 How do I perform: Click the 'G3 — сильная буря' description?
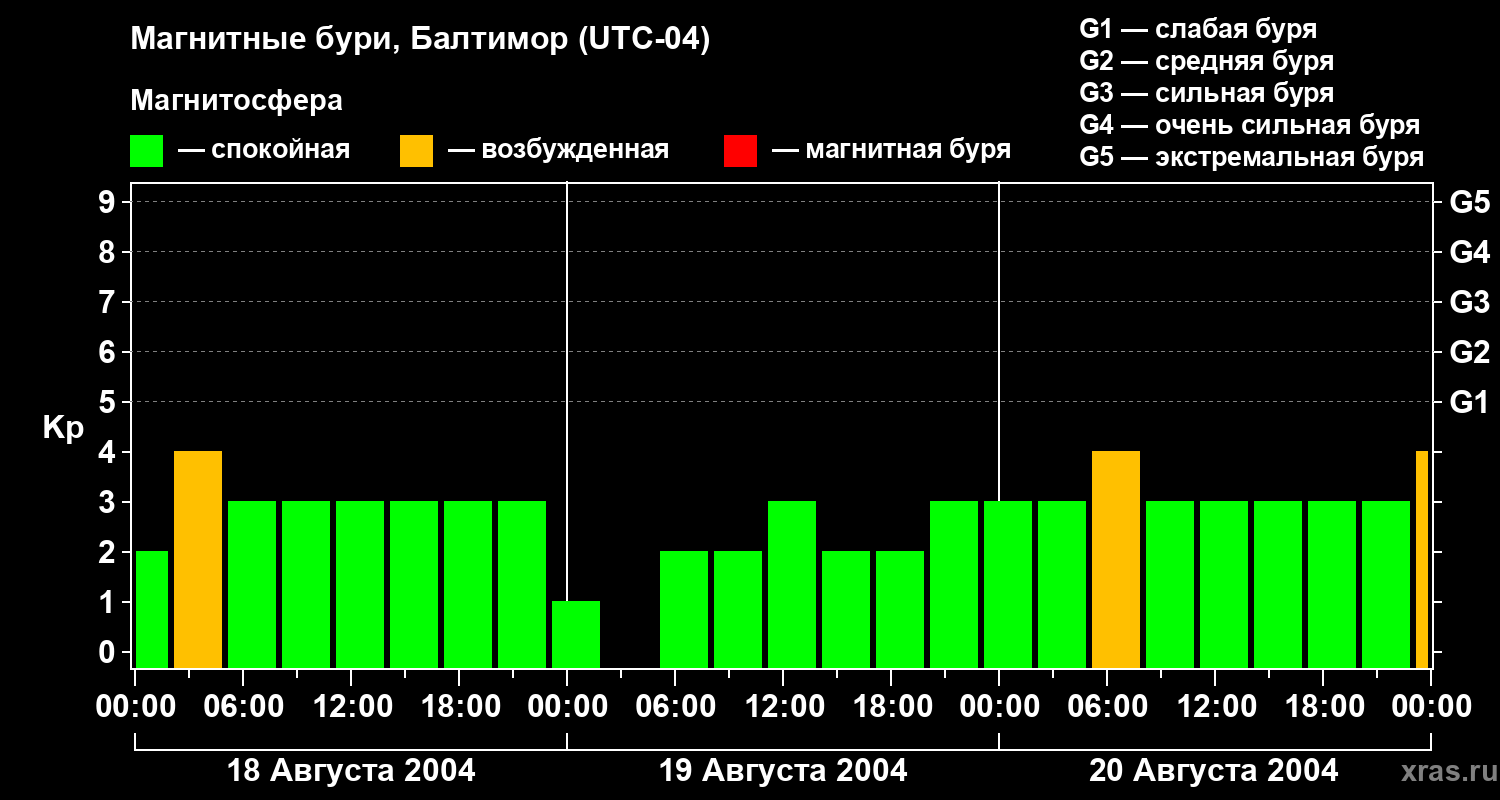coord(1206,93)
